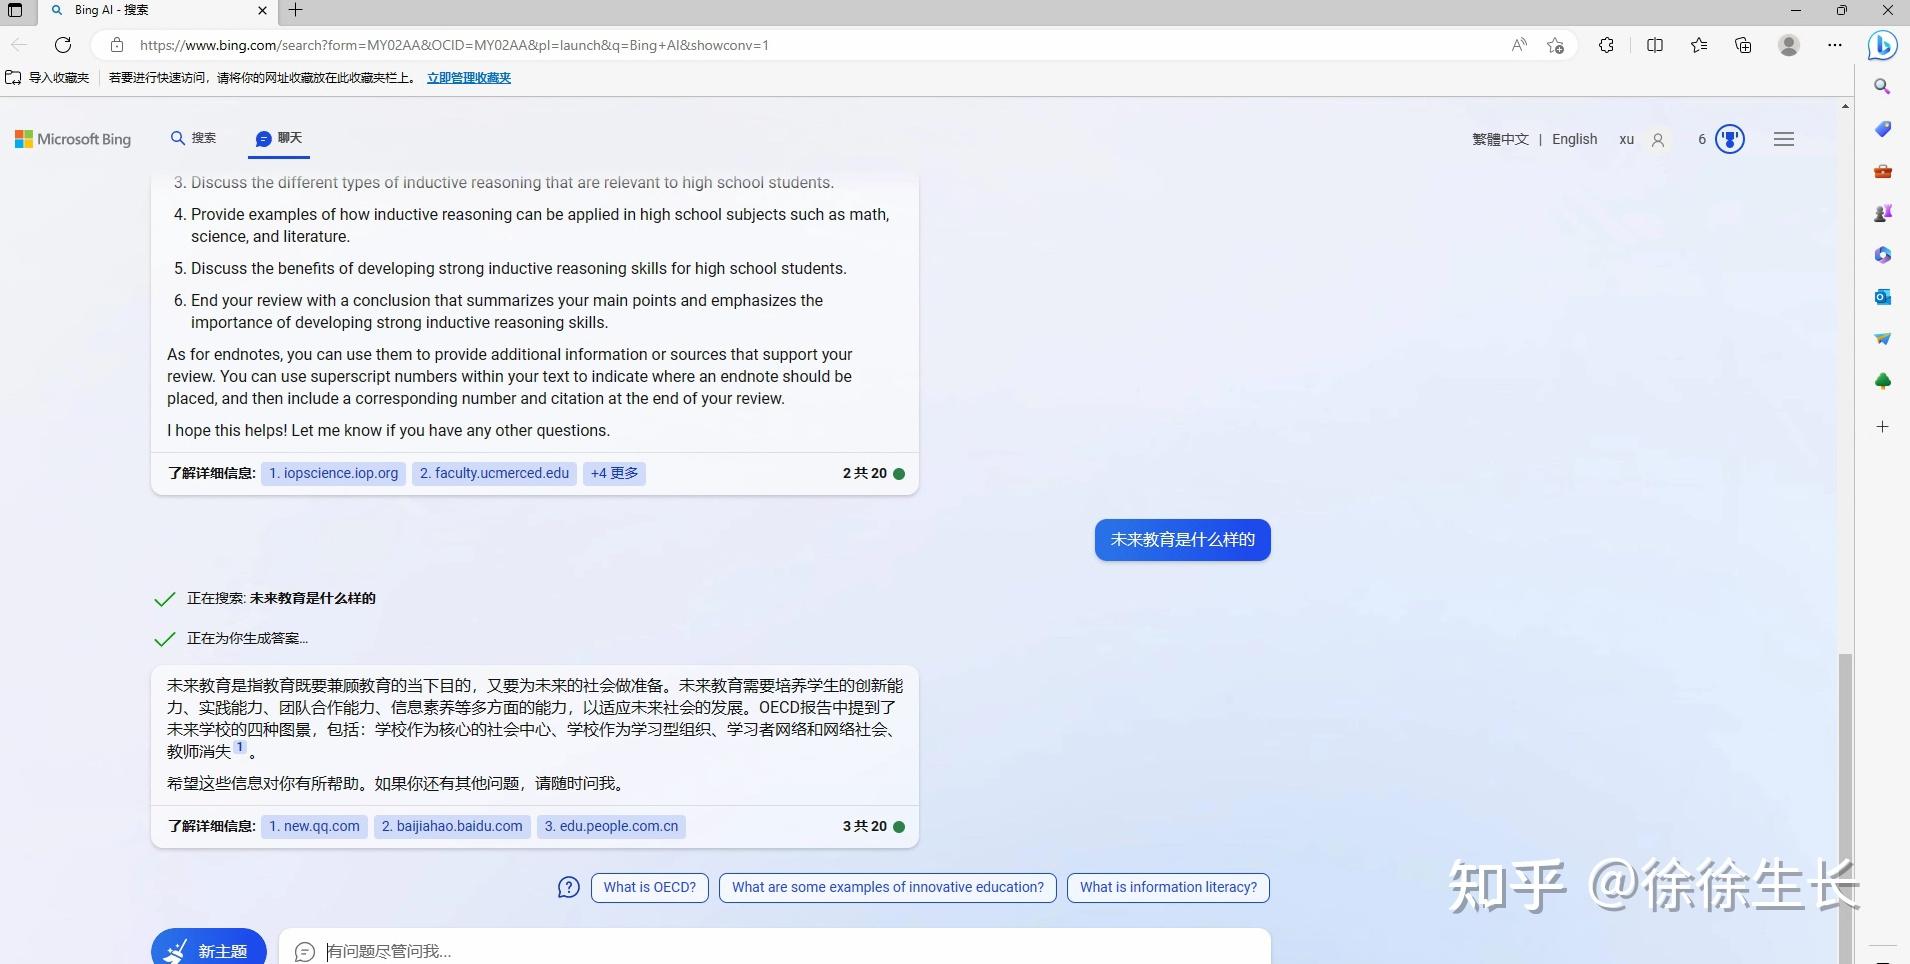The height and width of the screenshot is (964, 1910).
Task: Open the Bing Discover sidebar icon
Action: click(1881, 45)
